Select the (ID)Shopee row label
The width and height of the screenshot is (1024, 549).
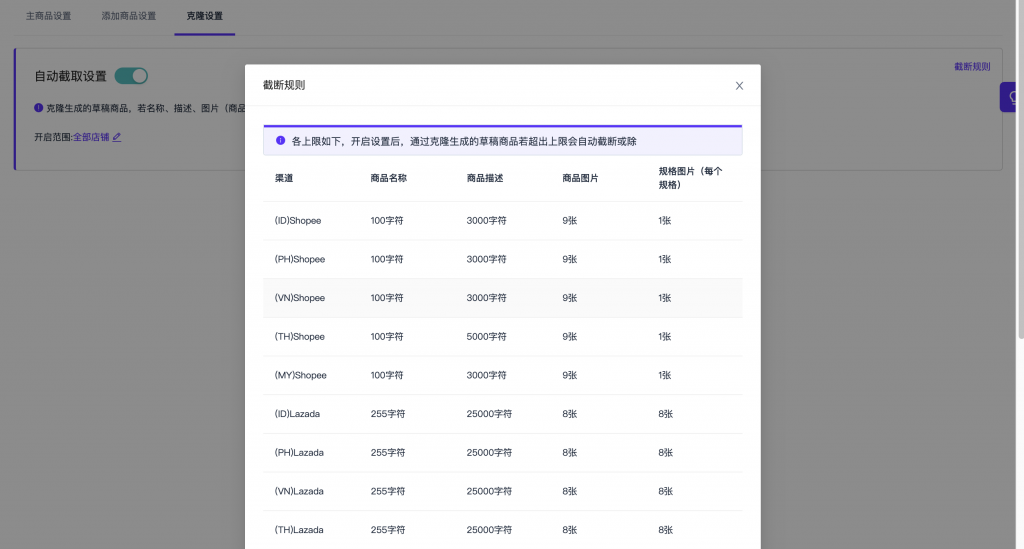pos(298,221)
